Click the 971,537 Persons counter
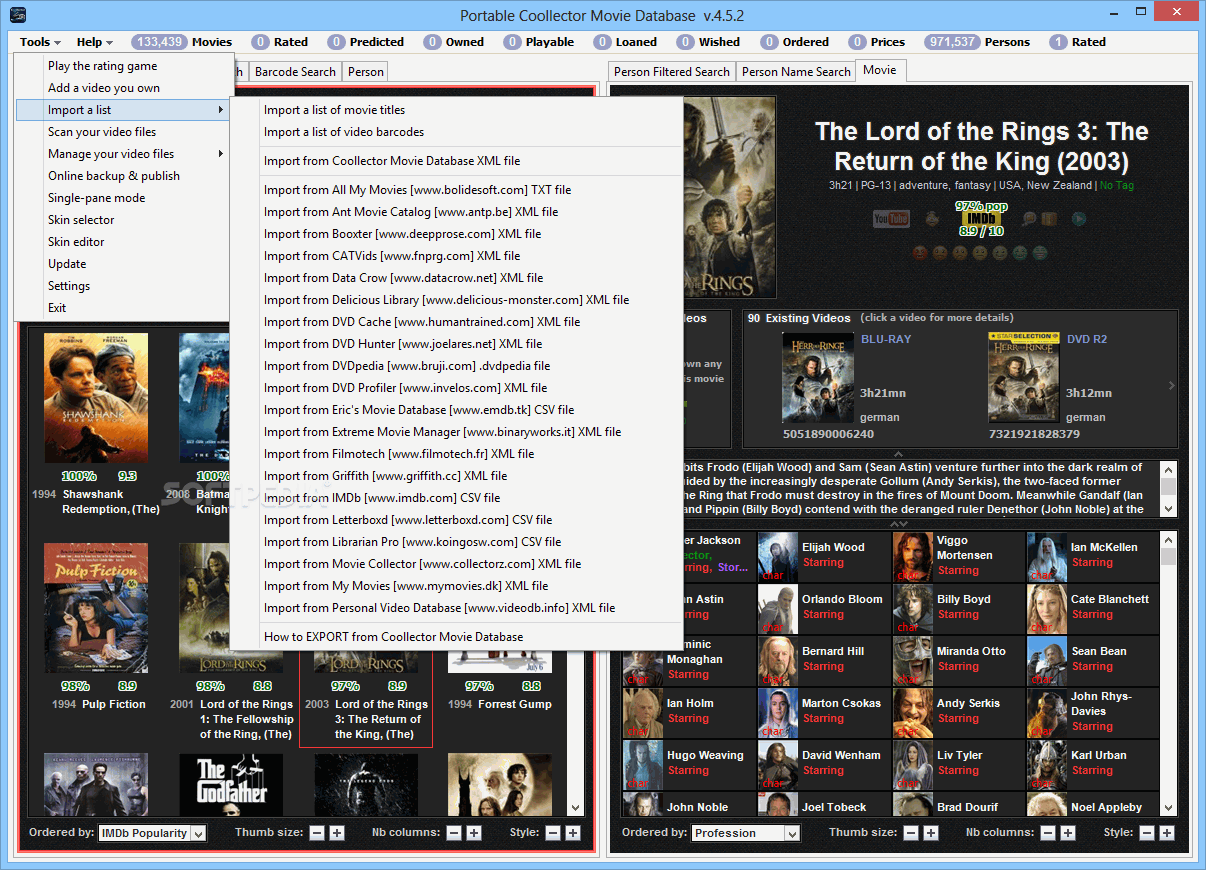The height and width of the screenshot is (870, 1206). tap(977, 42)
